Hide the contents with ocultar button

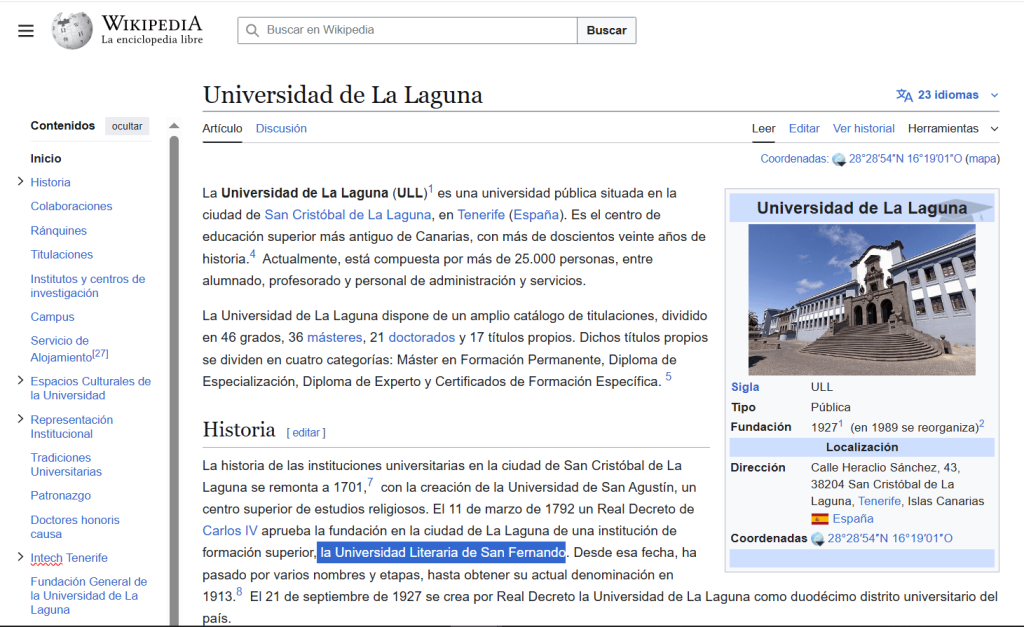point(127,126)
